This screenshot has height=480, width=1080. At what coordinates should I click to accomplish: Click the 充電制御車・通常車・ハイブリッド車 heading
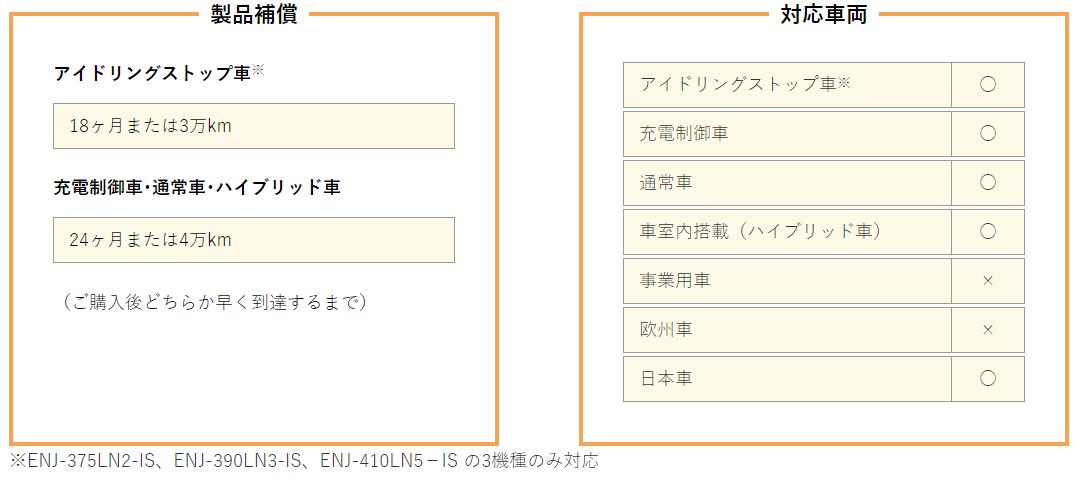click(x=197, y=187)
